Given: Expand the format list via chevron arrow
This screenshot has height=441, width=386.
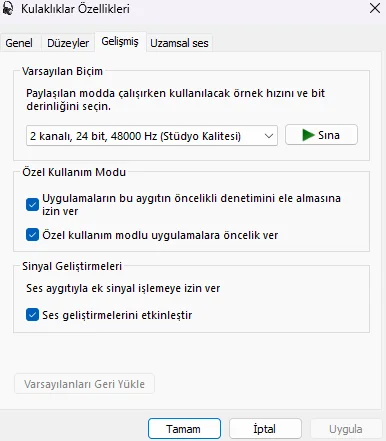Looking at the screenshot, I should click(x=269, y=136).
